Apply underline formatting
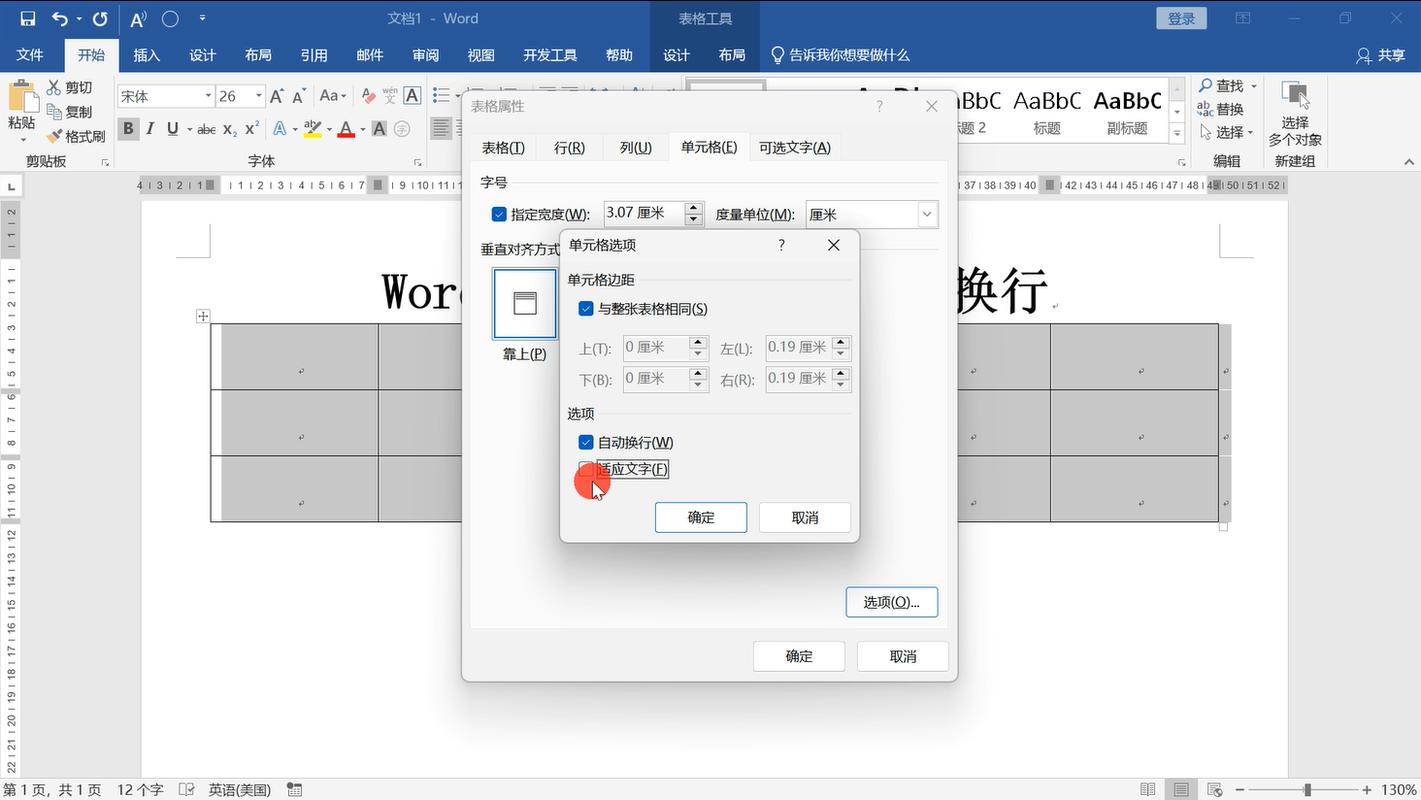This screenshot has width=1421, height=800. (x=172, y=128)
